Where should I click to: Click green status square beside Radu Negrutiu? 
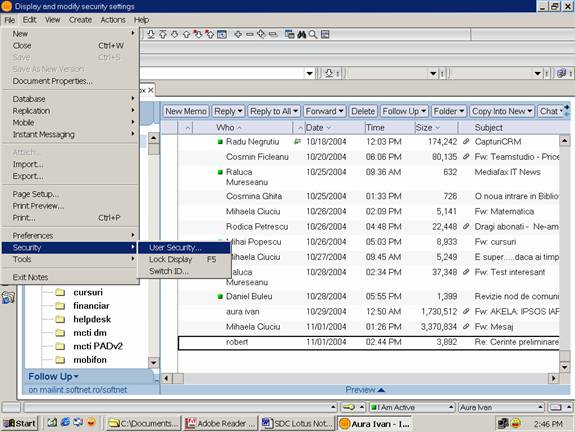click(x=220, y=142)
